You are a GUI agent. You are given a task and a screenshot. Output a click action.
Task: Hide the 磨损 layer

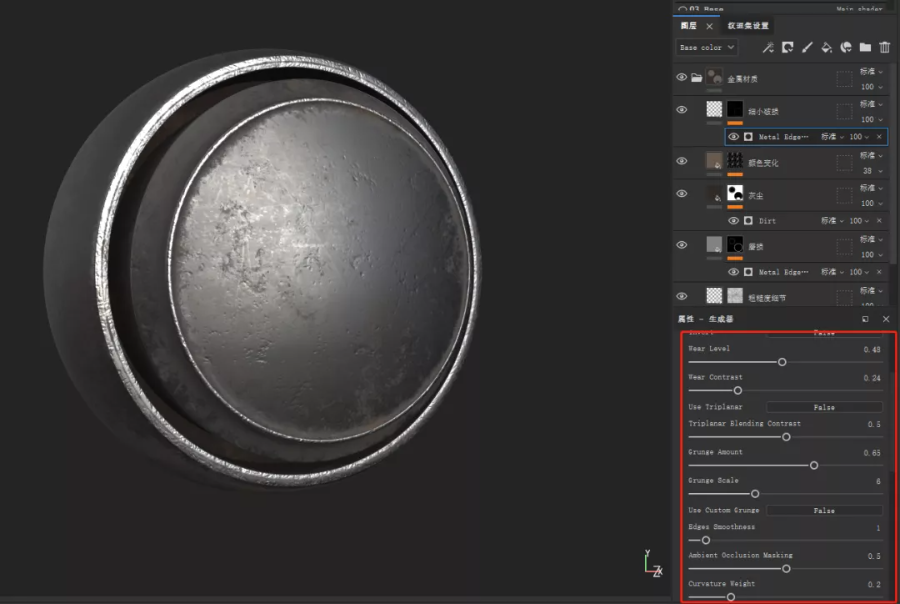tap(681, 245)
